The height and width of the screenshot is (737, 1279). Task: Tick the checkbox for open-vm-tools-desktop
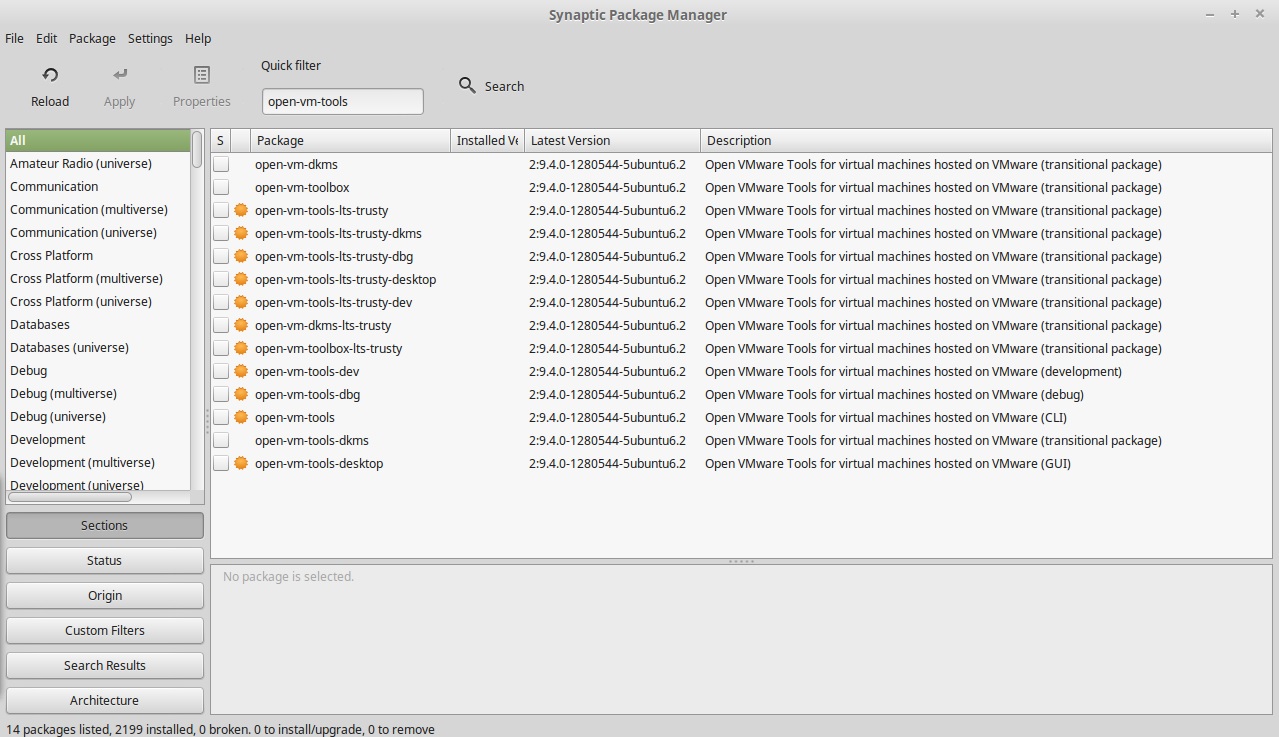click(221, 463)
